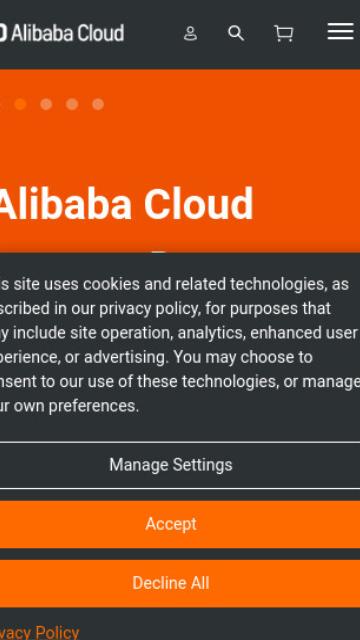Click the small white dash above cookie notice

[158, 252]
